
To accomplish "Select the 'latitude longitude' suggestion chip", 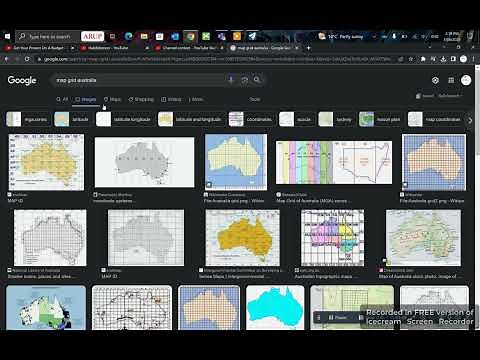I will click(126, 119).
